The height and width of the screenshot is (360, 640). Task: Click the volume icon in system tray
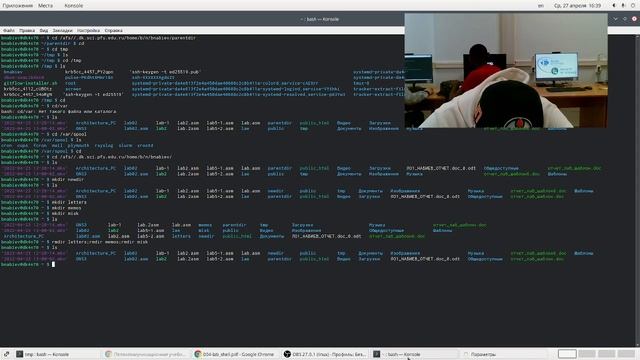[x=614, y=6]
